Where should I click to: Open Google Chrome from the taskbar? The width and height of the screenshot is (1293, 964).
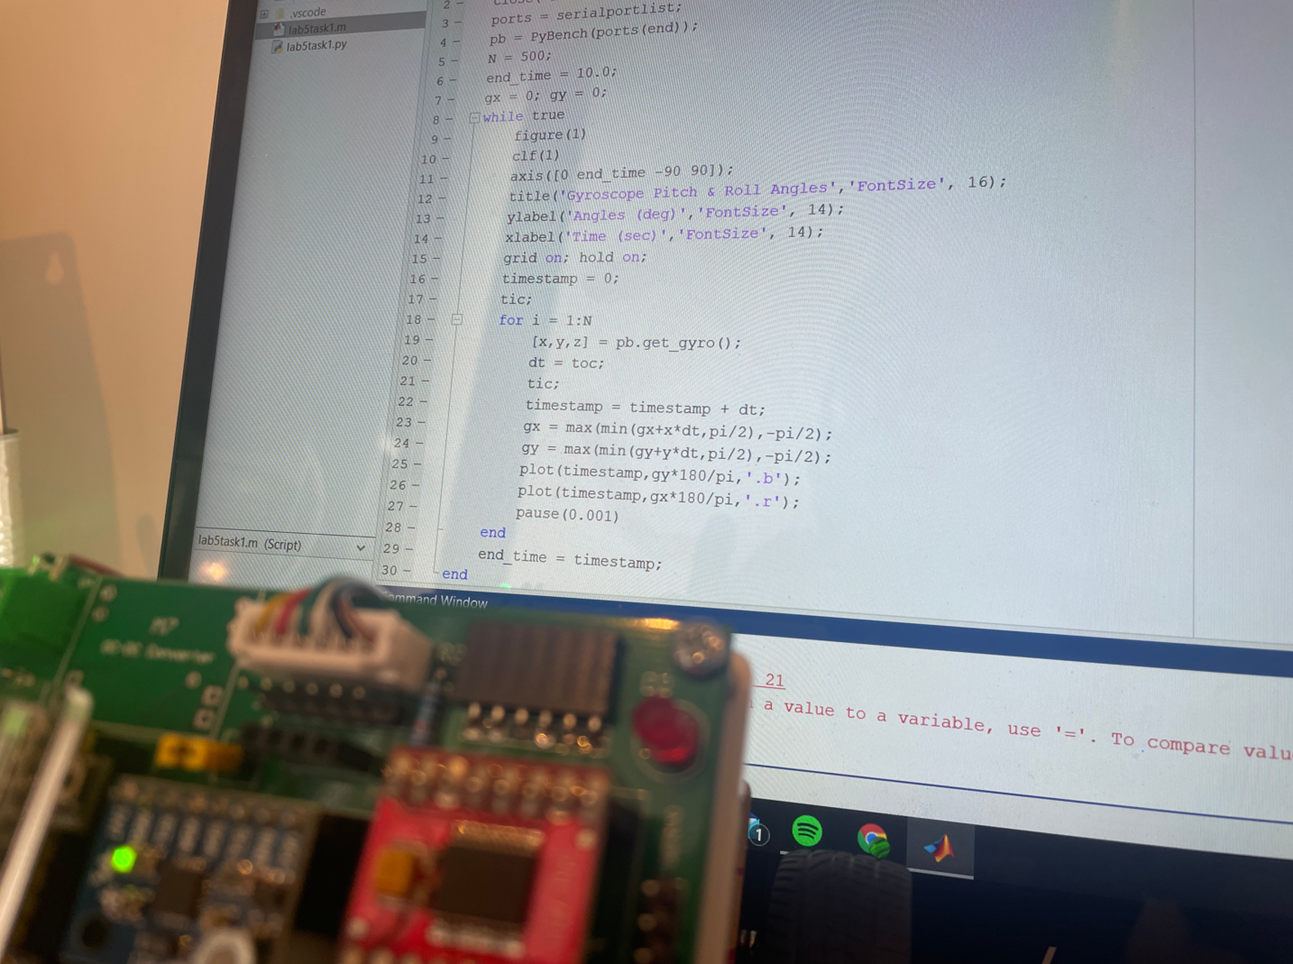pyautogui.click(x=873, y=839)
